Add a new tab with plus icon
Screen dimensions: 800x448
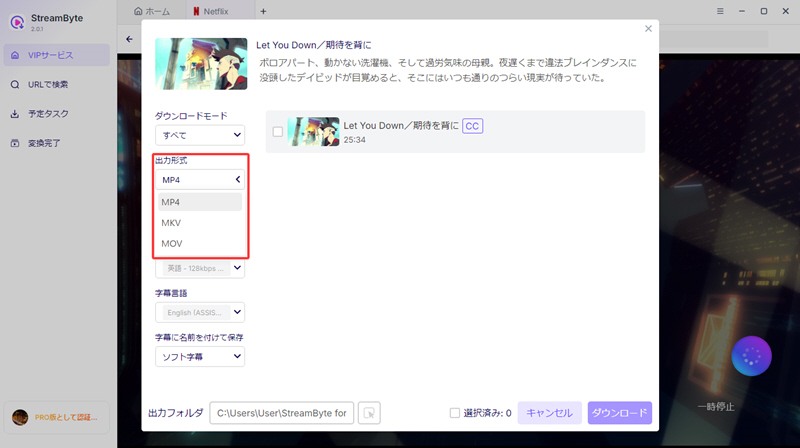(263, 11)
